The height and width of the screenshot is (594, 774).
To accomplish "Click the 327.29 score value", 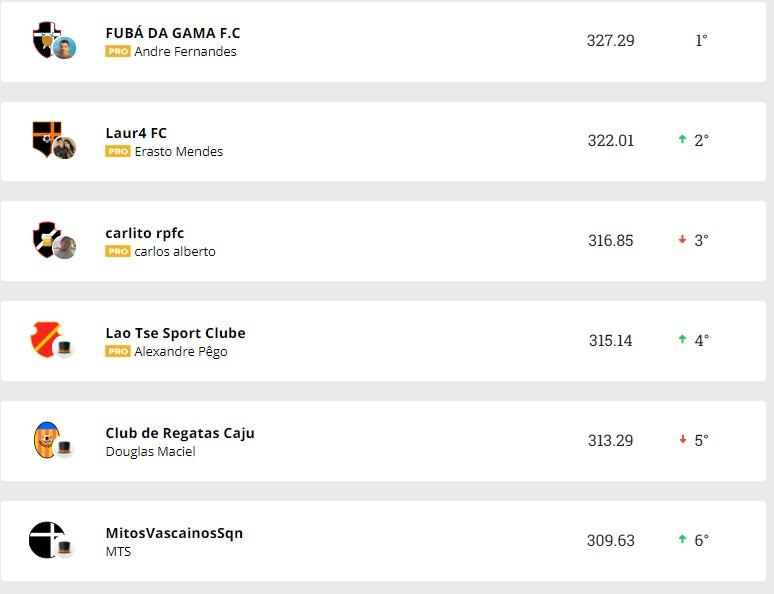I will pos(610,41).
